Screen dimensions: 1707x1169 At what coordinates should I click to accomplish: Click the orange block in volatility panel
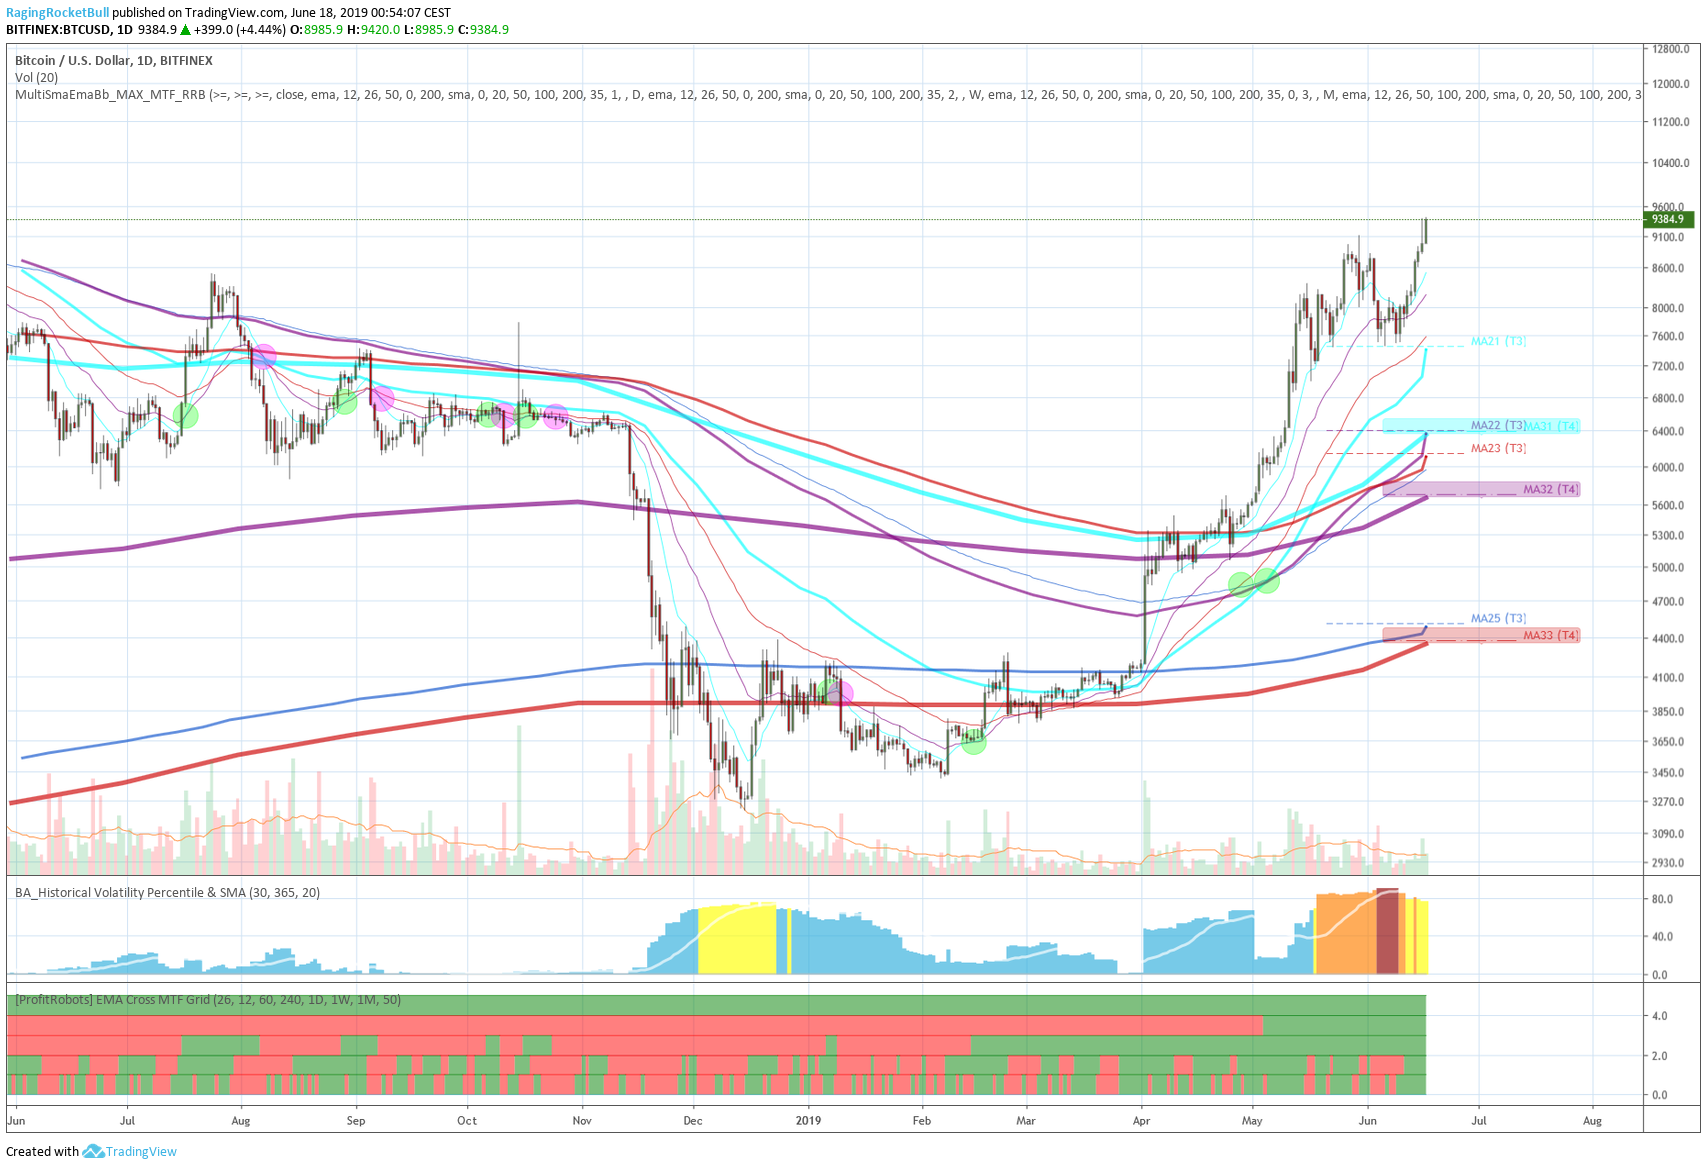click(x=1346, y=934)
